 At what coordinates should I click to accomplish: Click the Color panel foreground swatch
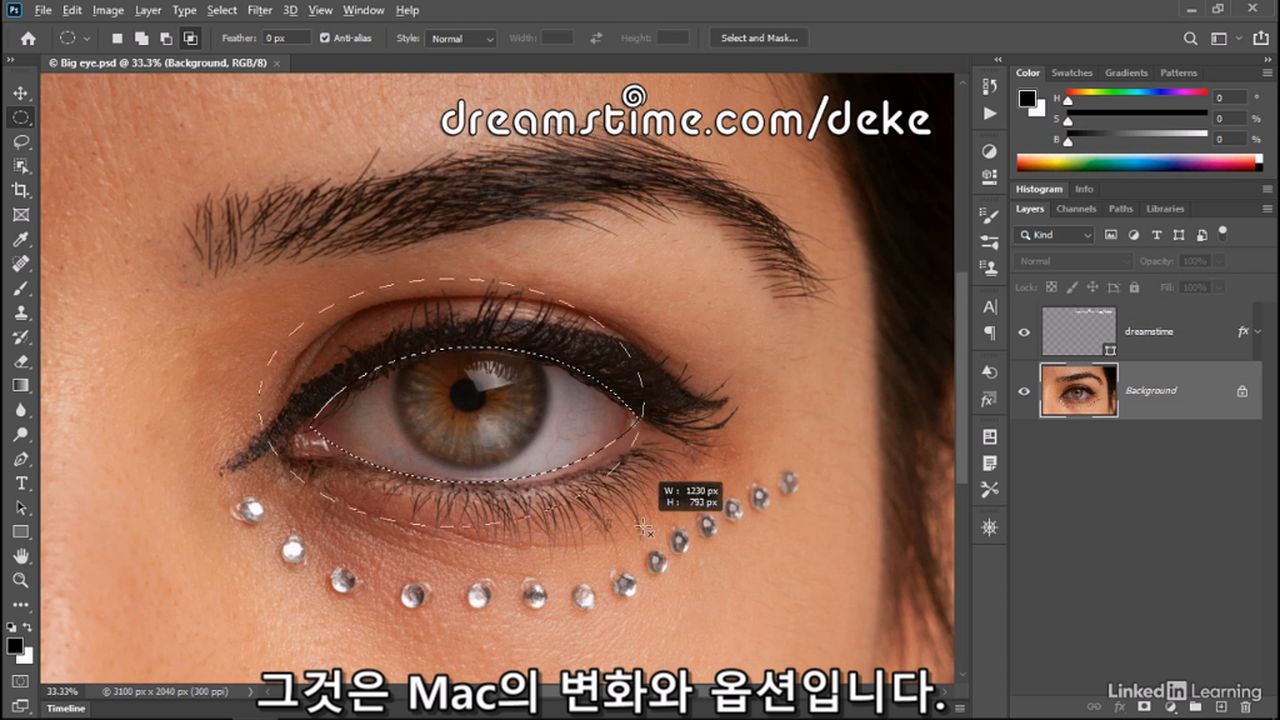click(1027, 98)
